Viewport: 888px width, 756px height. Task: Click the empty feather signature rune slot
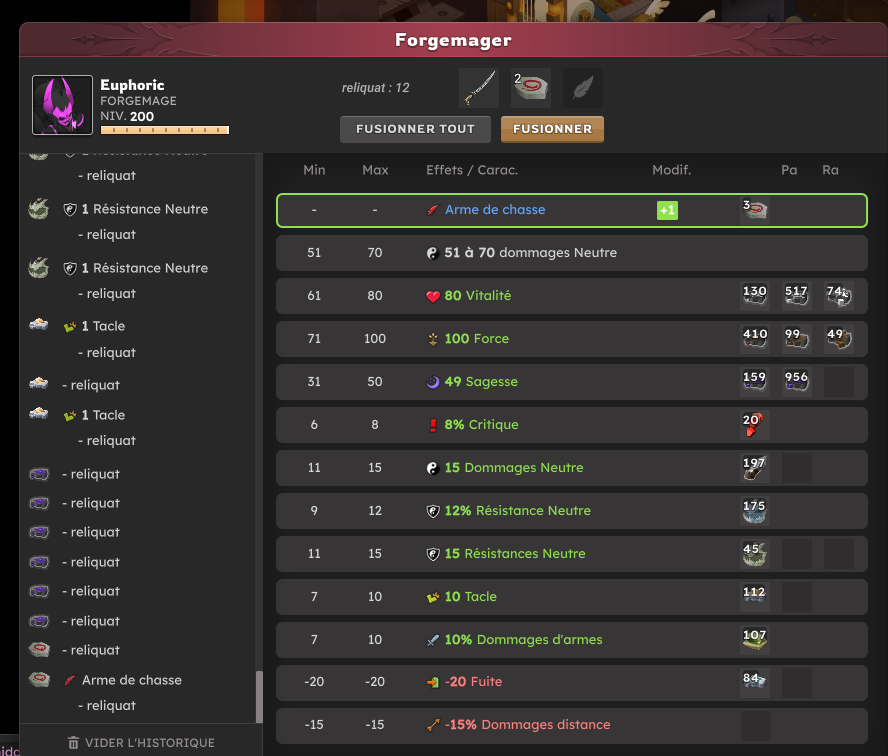(583, 88)
